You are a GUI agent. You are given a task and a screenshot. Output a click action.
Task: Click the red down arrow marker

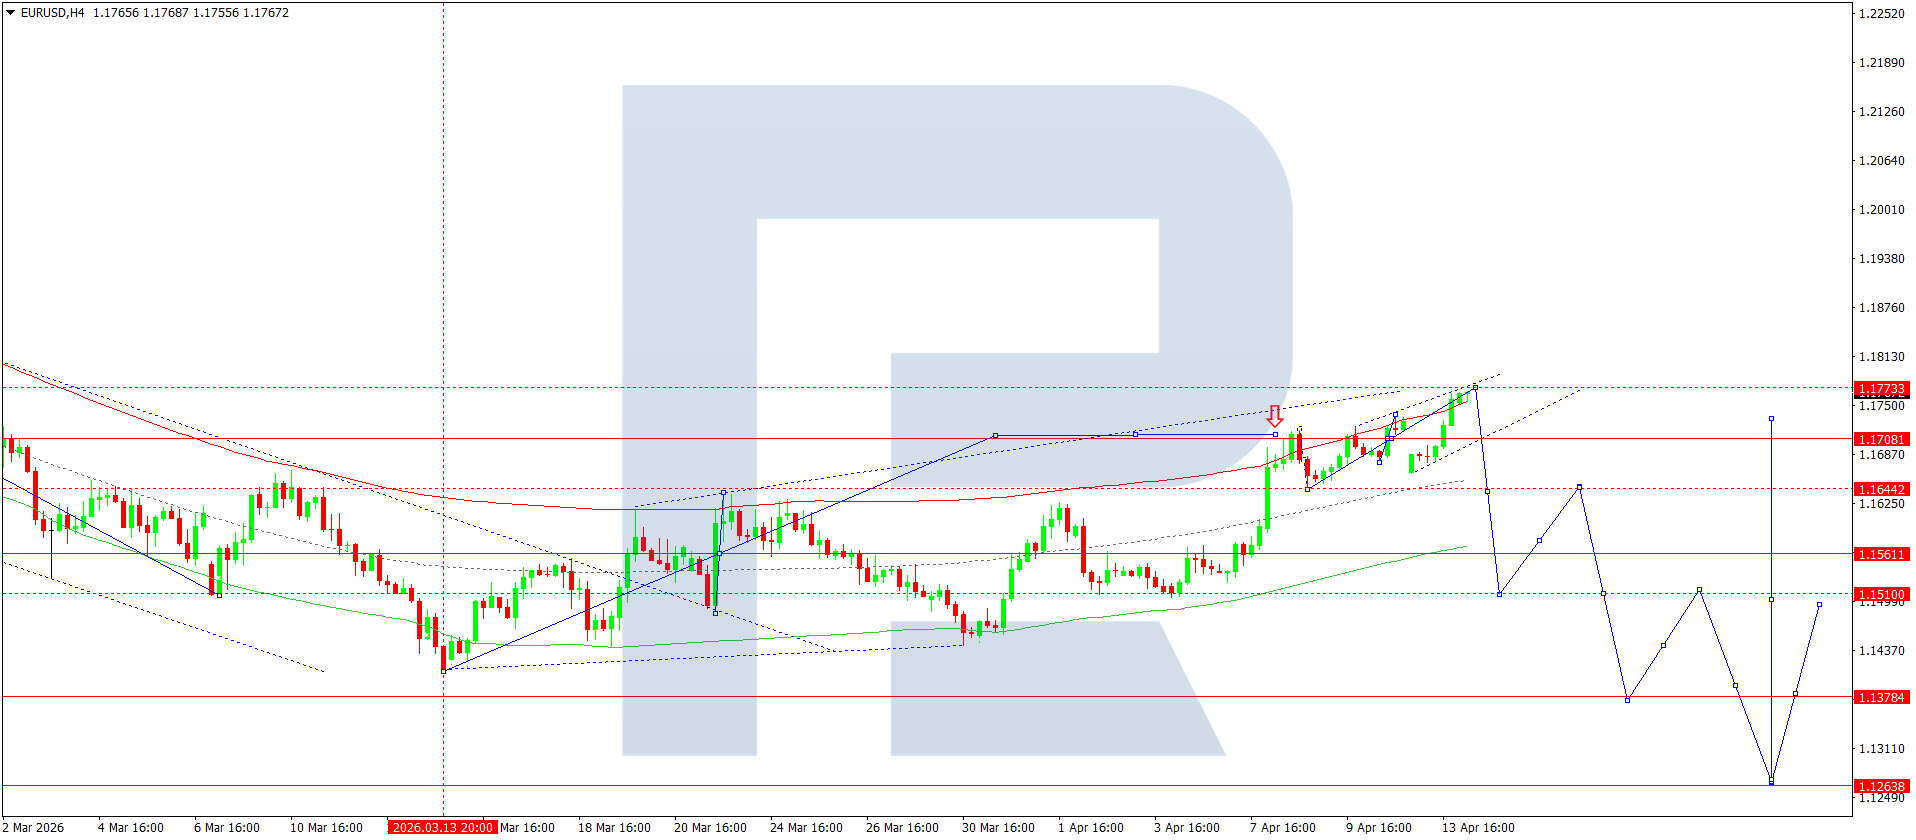click(x=1274, y=416)
